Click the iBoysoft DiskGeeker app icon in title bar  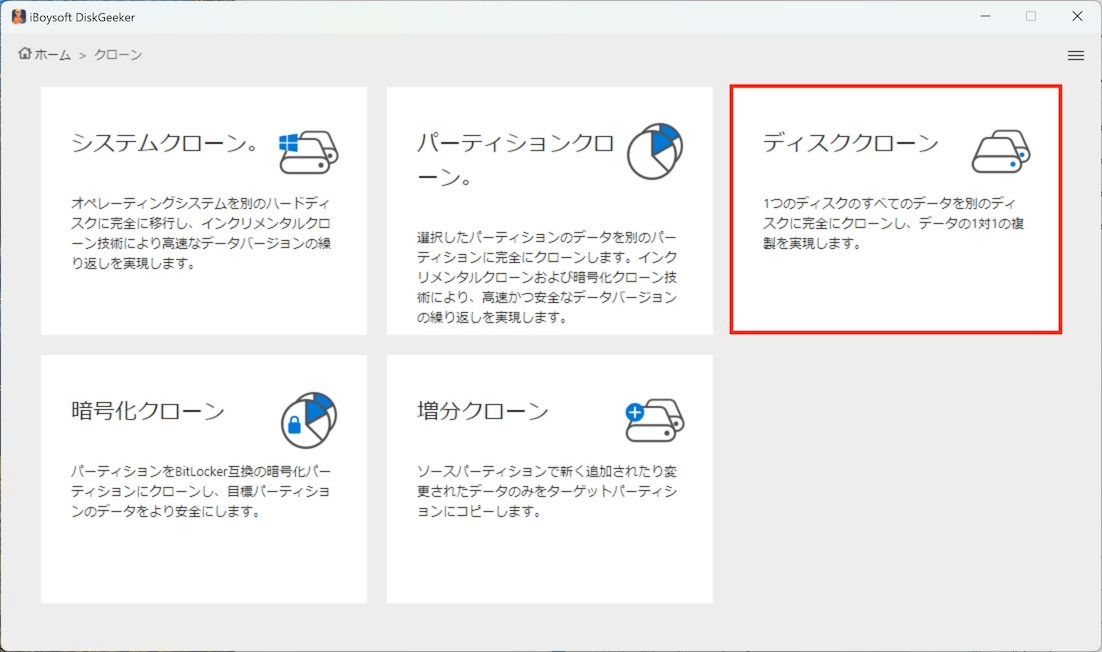18,17
